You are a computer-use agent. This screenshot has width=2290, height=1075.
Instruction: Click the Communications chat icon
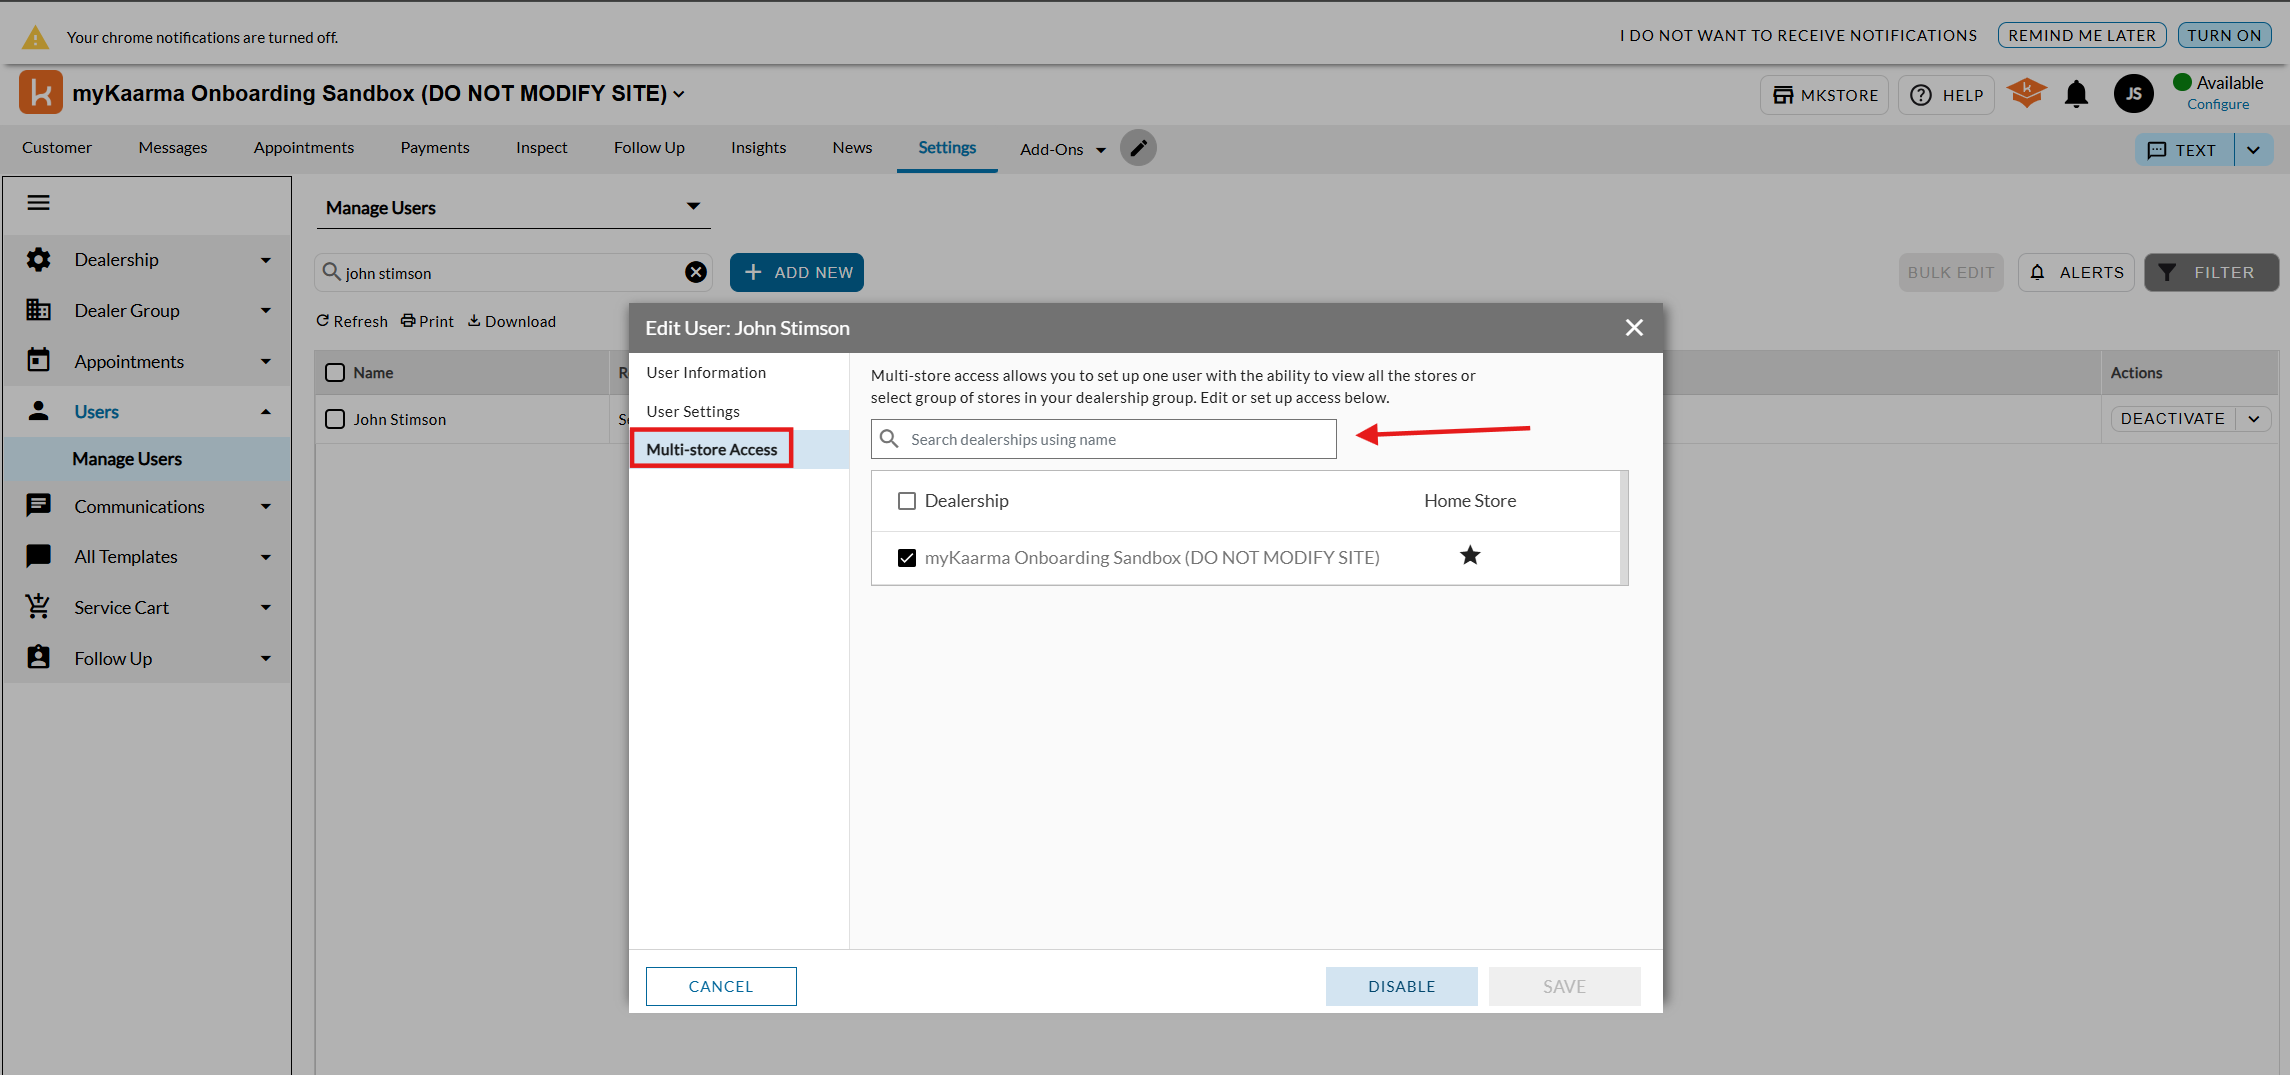tap(38, 506)
